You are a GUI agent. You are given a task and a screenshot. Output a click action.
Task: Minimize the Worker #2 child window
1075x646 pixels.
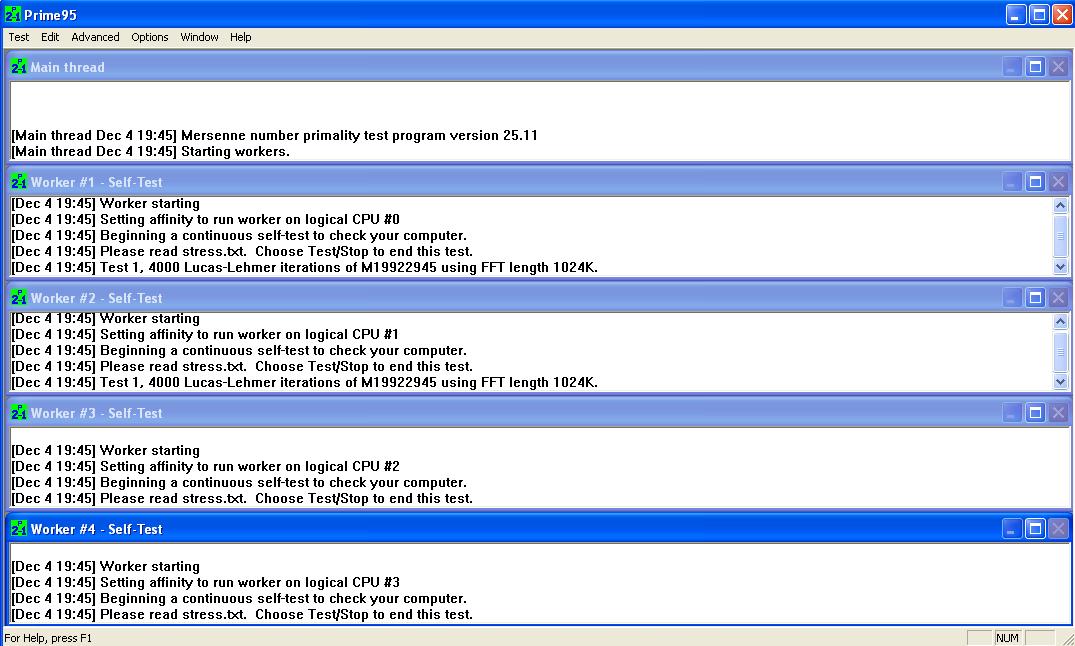(1012, 298)
